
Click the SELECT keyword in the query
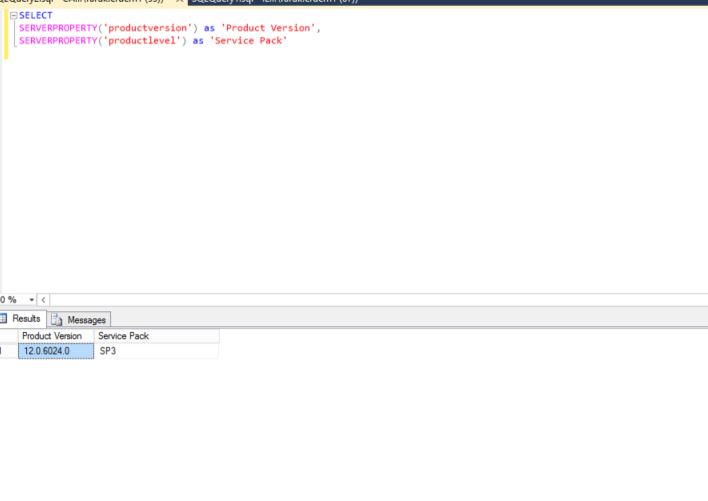(36, 15)
